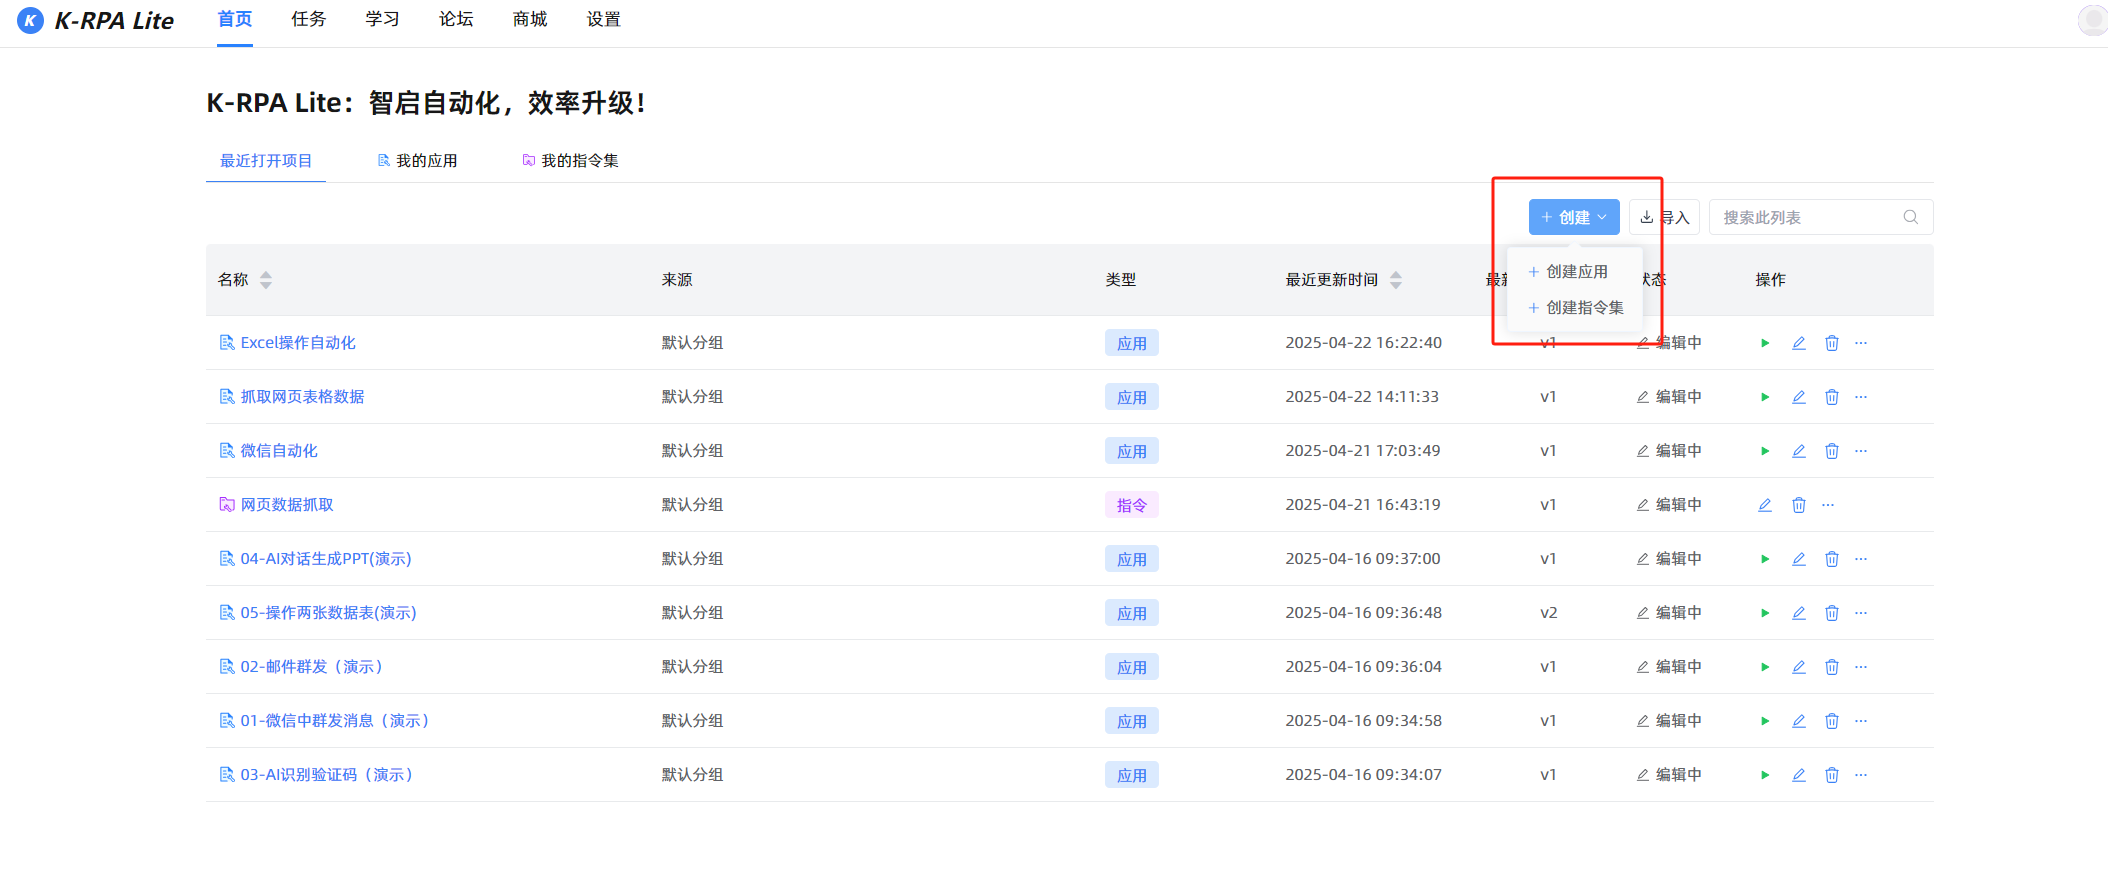The height and width of the screenshot is (883, 2108).
Task: Open the 任务 navigation tab
Action: tap(309, 20)
